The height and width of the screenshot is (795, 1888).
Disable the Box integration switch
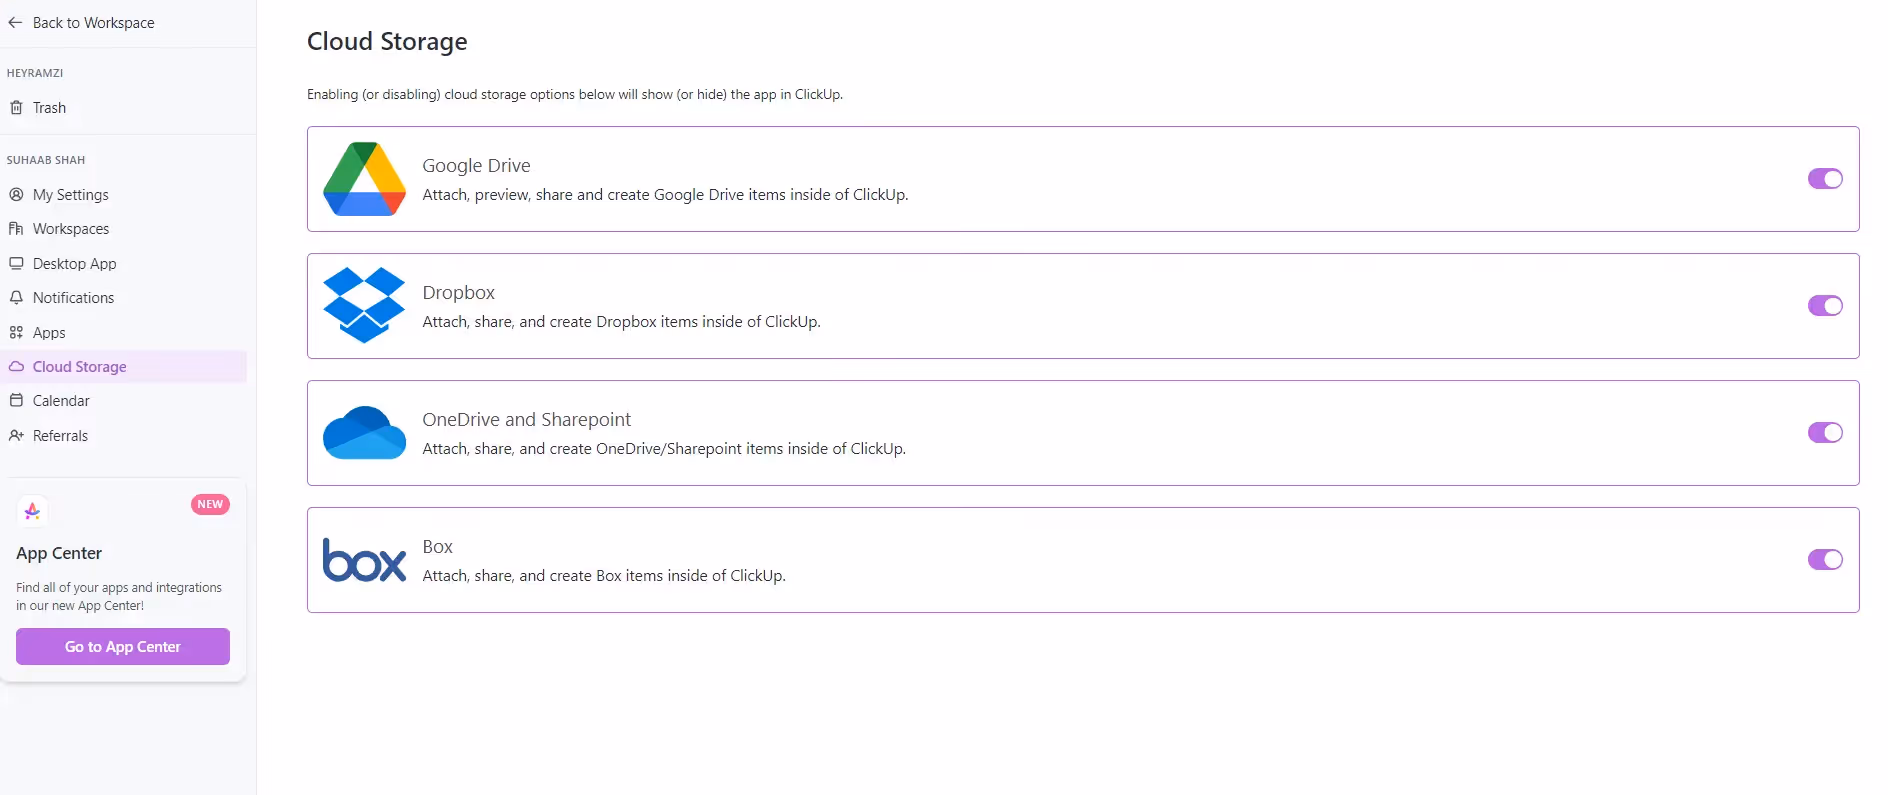coord(1825,560)
